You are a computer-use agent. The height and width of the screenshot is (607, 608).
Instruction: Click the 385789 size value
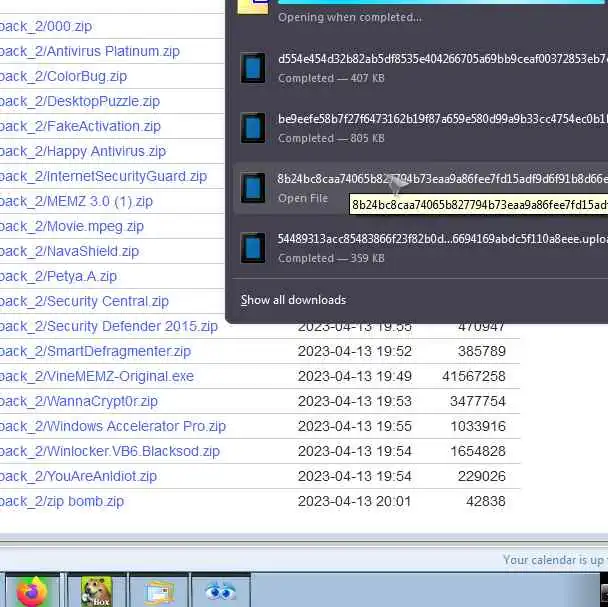click(482, 351)
